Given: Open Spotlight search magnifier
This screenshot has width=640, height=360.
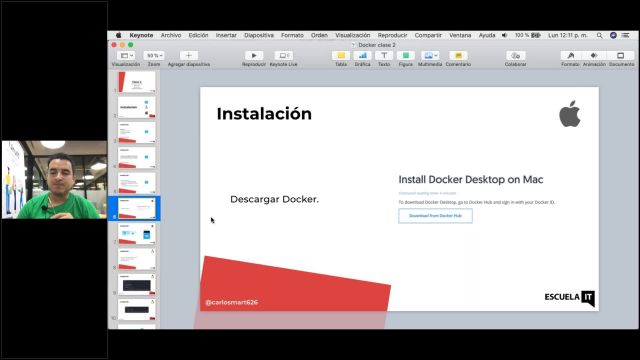Looking at the screenshot, I should [599, 36].
